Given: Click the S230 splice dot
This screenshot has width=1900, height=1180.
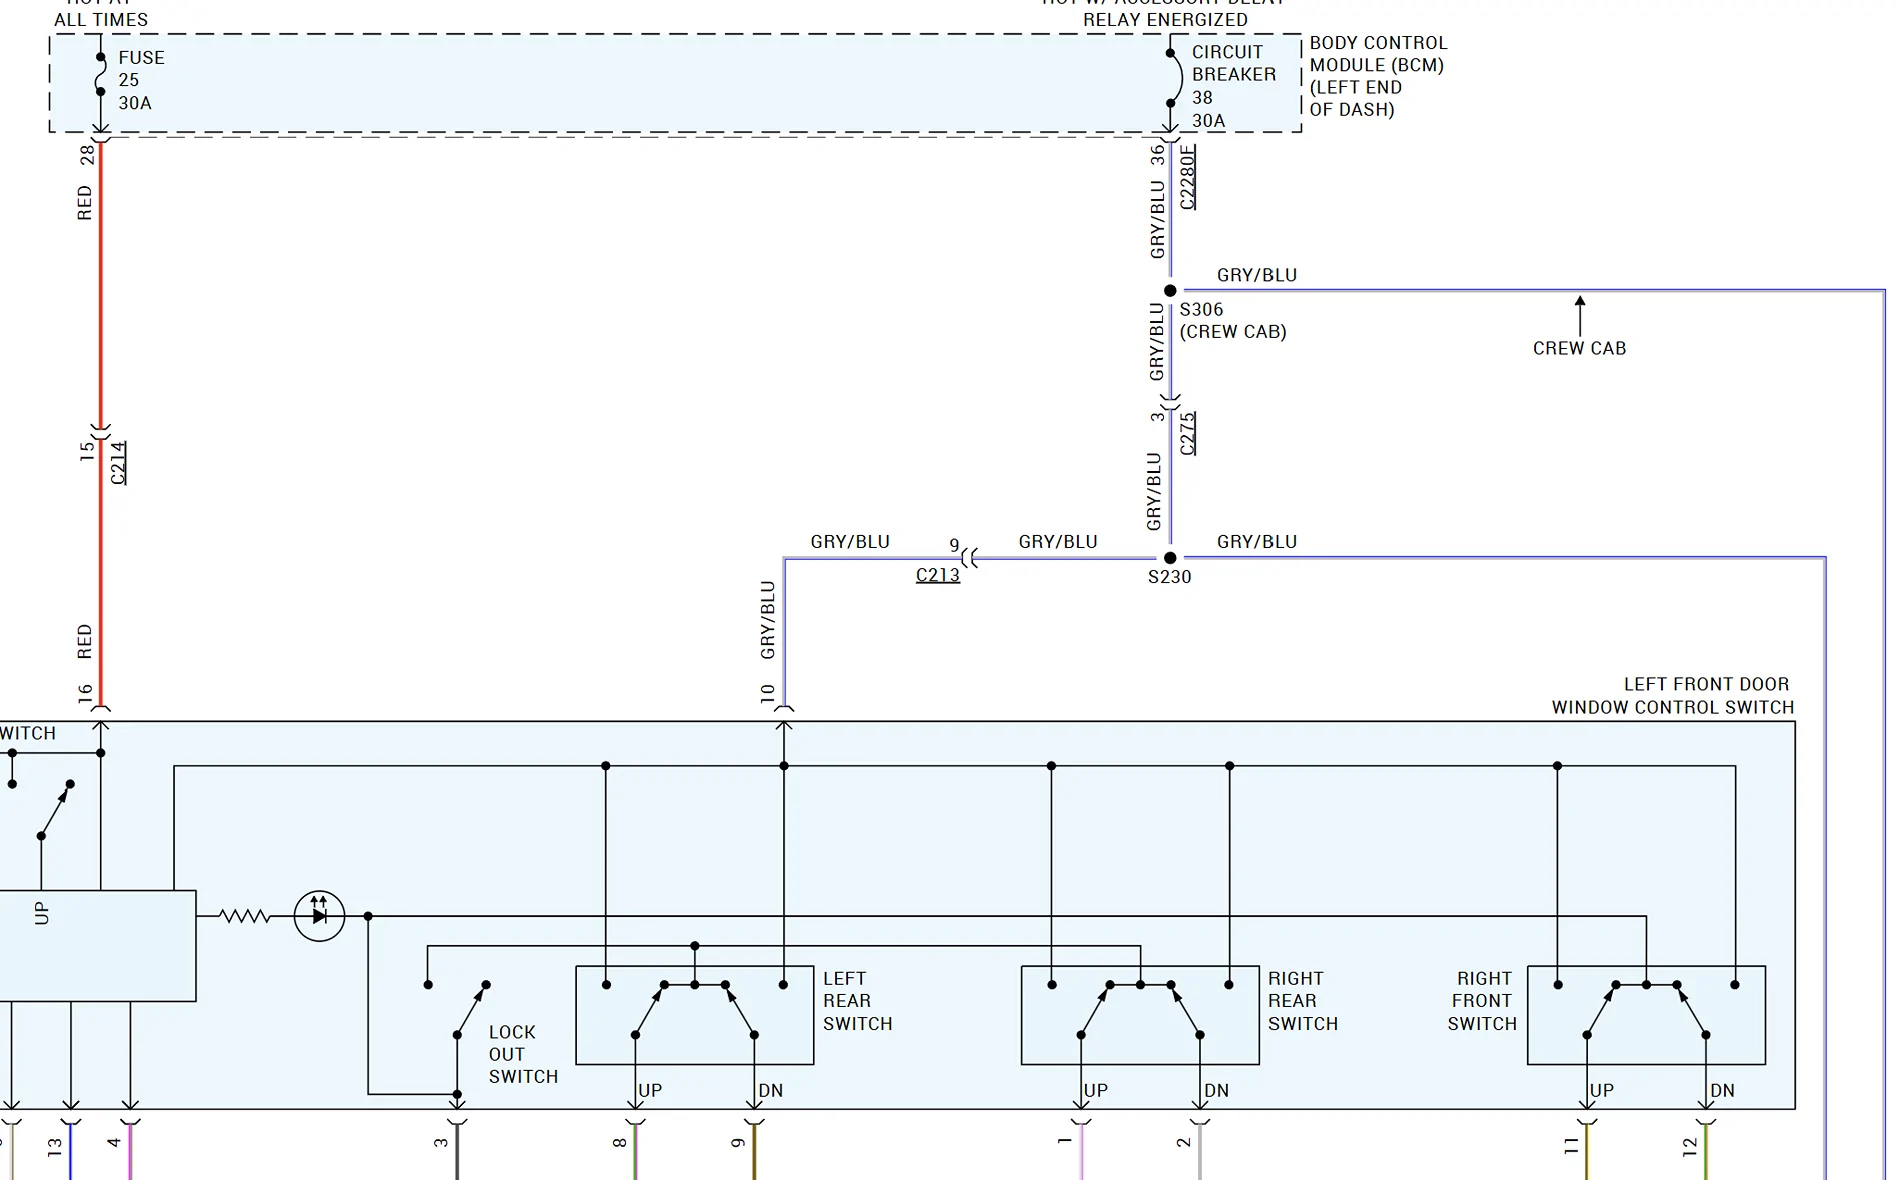Looking at the screenshot, I should [1170, 558].
